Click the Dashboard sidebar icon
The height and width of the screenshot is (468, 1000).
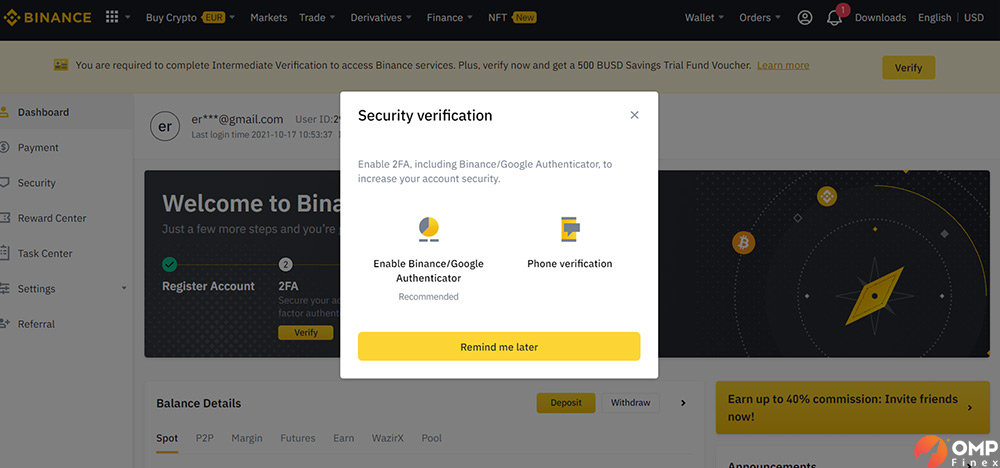tap(4, 112)
